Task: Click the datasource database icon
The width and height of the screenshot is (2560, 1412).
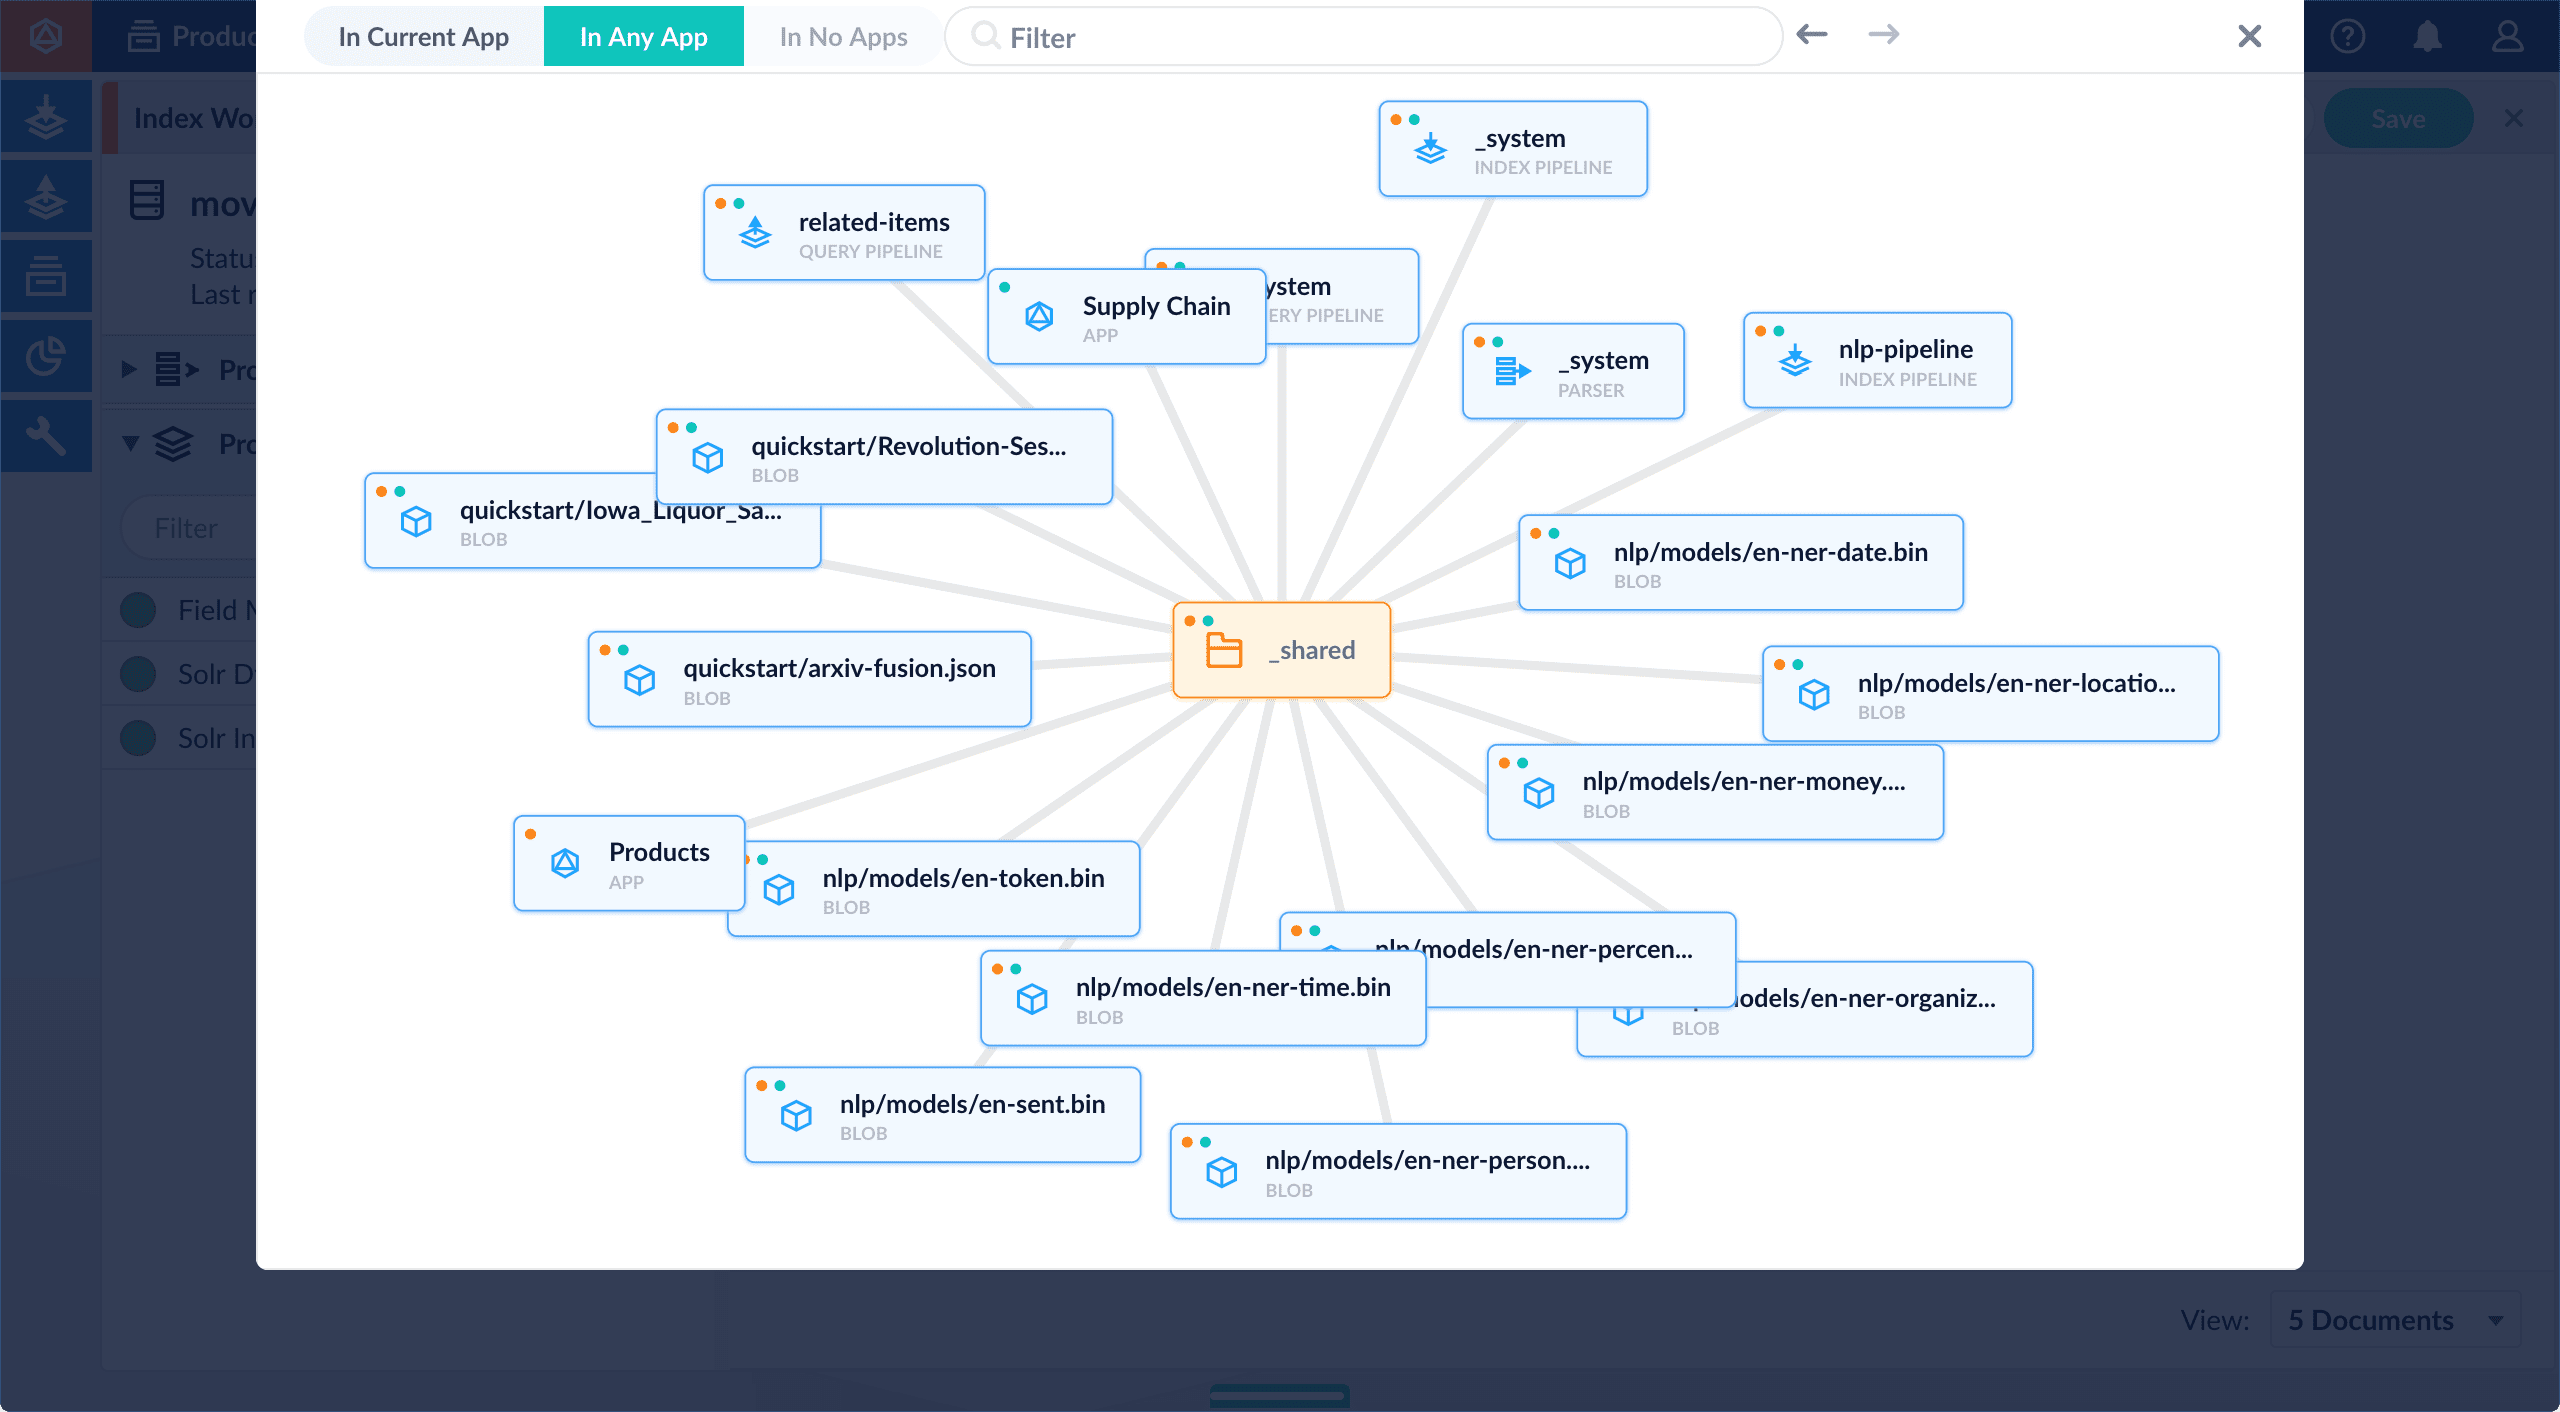Action: (x=147, y=200)
